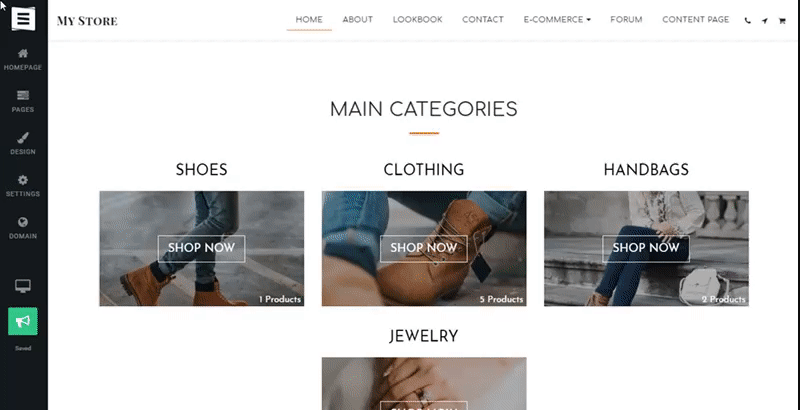The width and height of the screenshot is (800, 410).
Task: Switch to desktop preview monitor icon
Action: (x=23, y=286)
